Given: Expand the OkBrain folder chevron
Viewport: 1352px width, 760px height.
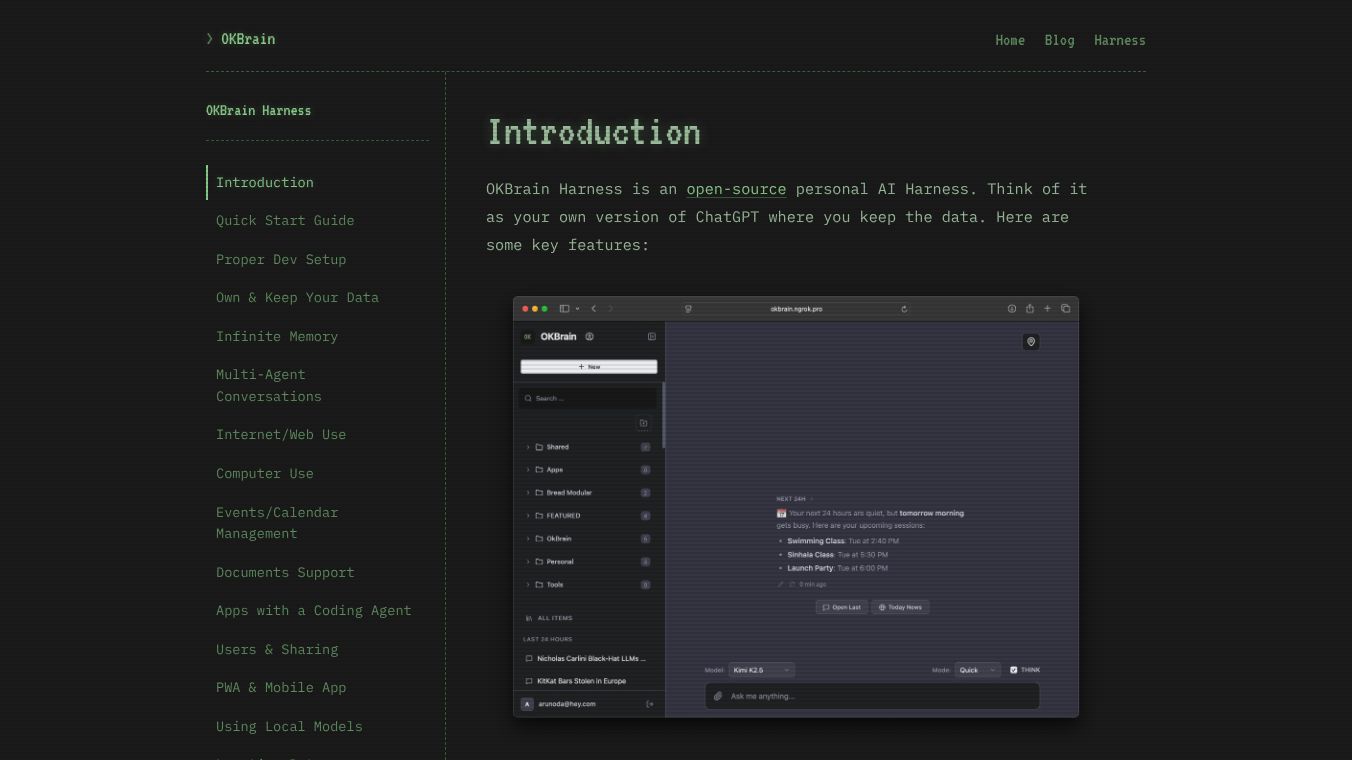Looking at the screenshot, I should click(x=528, y=539).
